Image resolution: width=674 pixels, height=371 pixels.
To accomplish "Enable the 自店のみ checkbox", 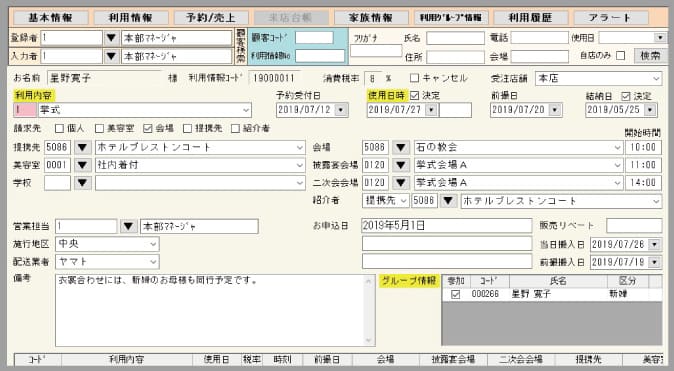I will 620,55.
